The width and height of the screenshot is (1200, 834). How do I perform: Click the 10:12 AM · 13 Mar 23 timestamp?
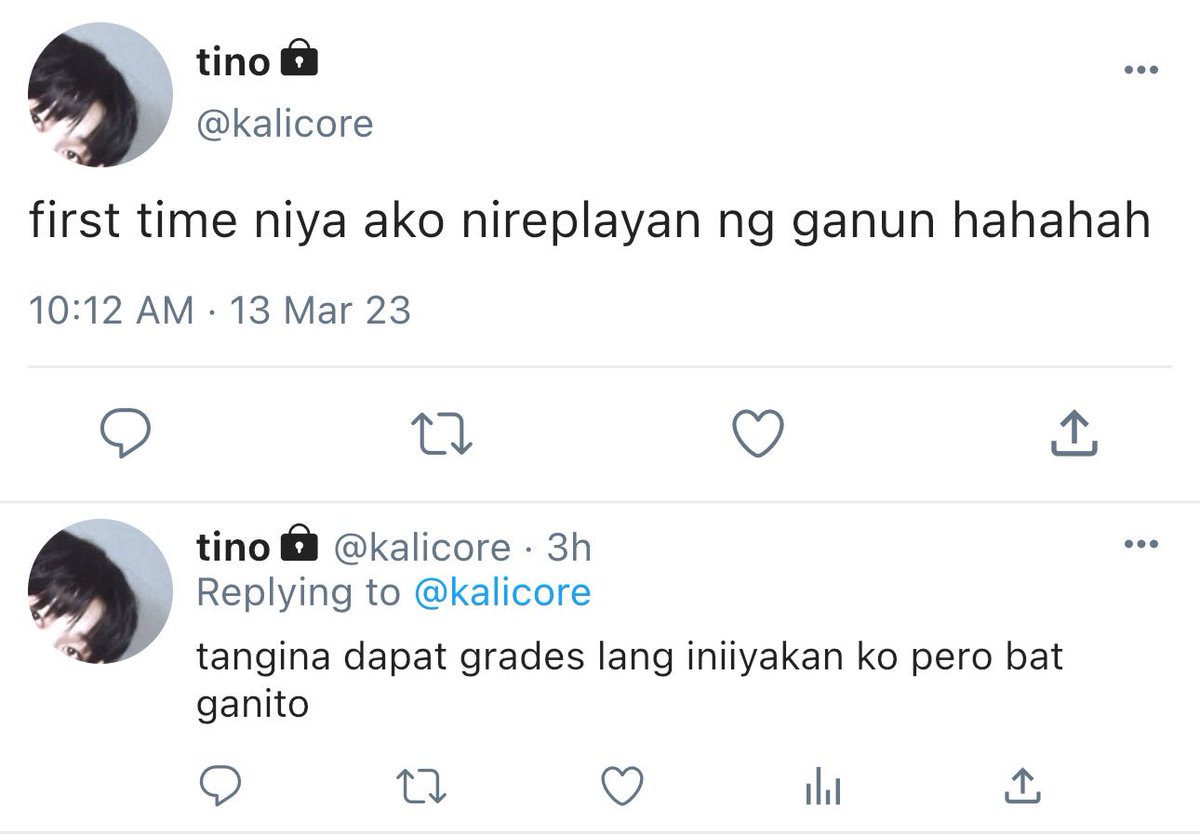[220, 310]
